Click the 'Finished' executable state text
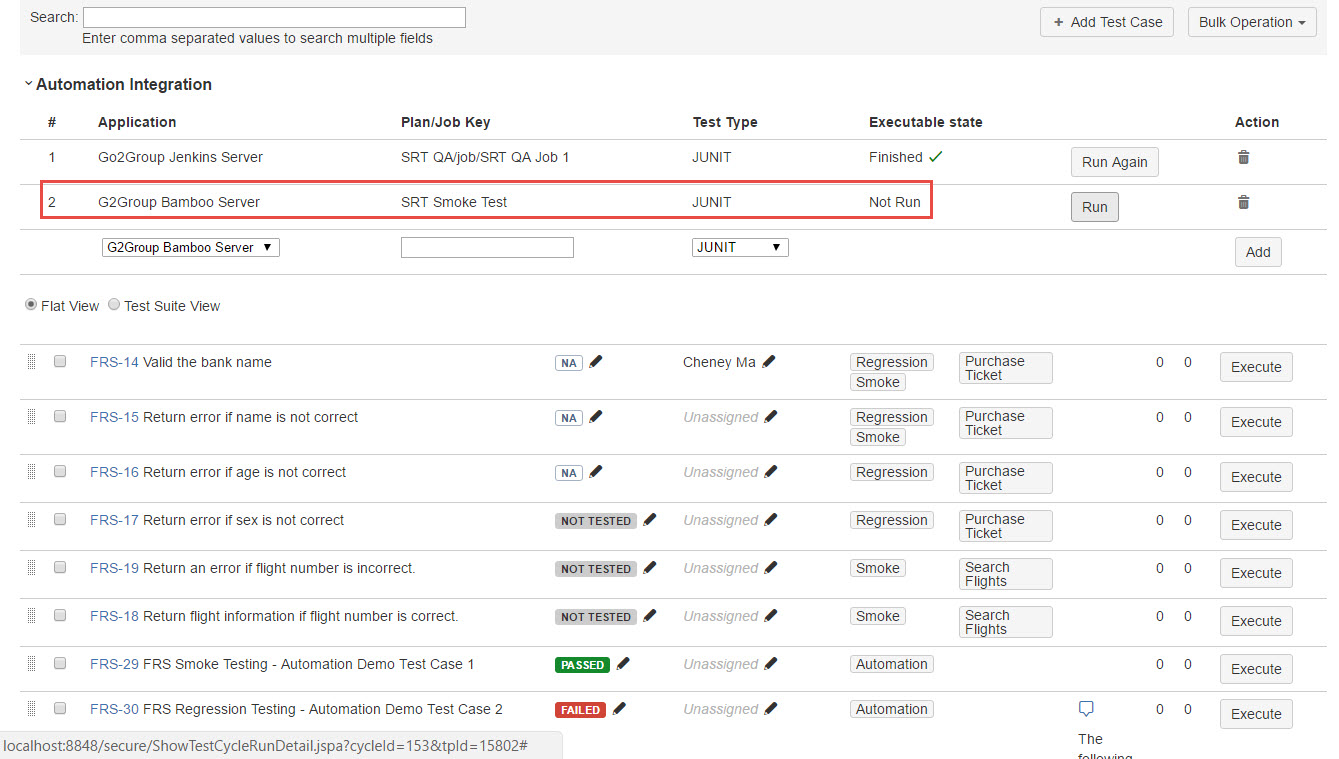This screenshot has height=759, width=1339. click(x=896, y=157)
